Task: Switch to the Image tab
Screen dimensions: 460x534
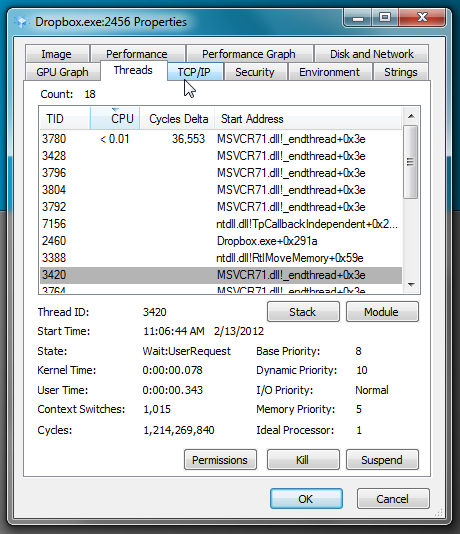Action: point(57,54)
